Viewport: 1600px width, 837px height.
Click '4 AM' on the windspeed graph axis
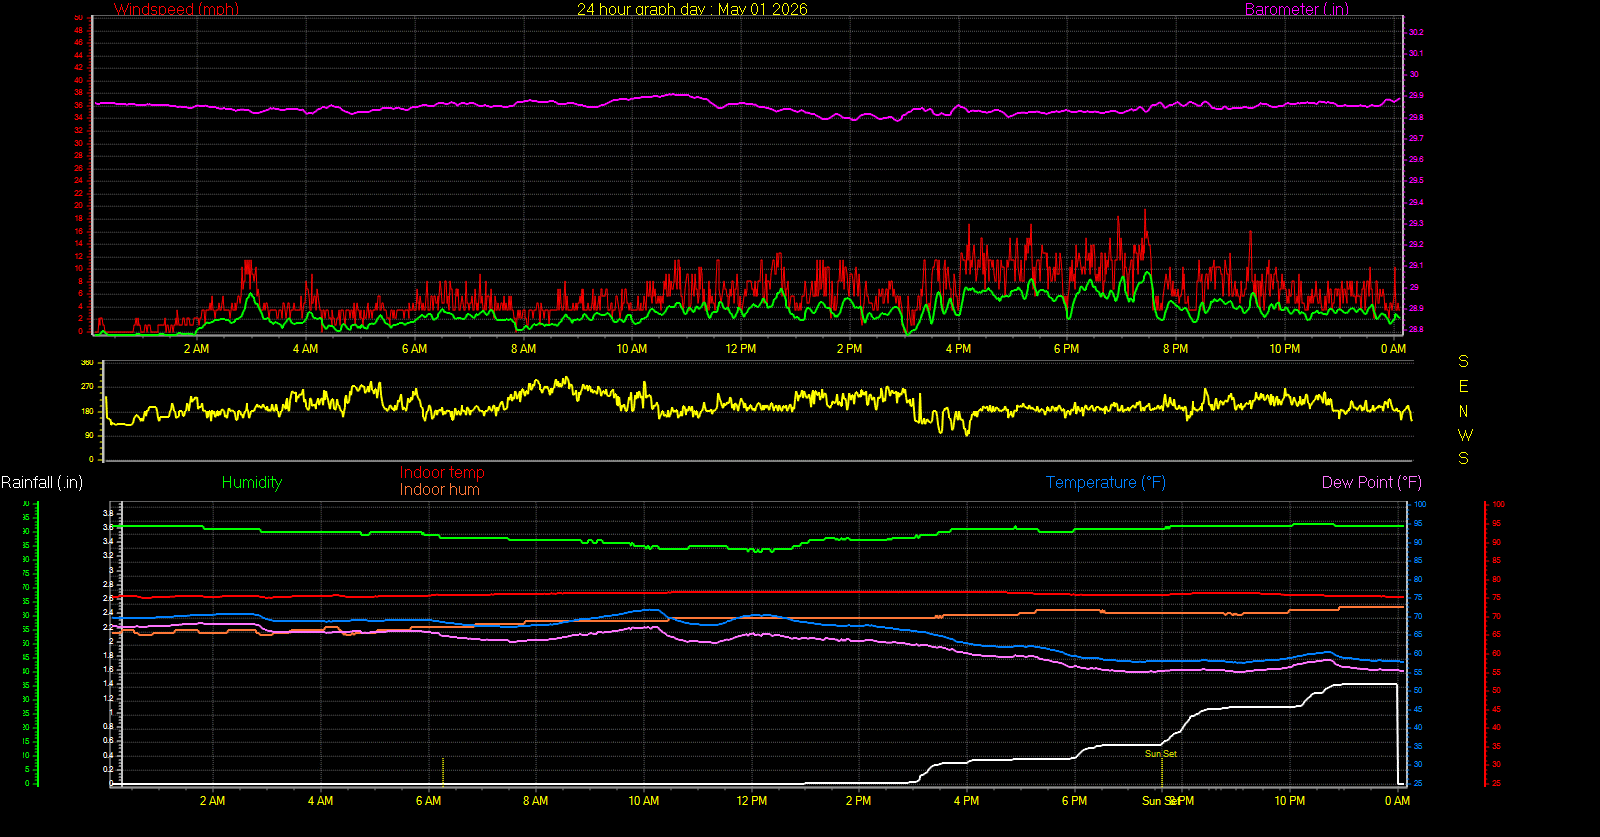click(x=306, y=349)
